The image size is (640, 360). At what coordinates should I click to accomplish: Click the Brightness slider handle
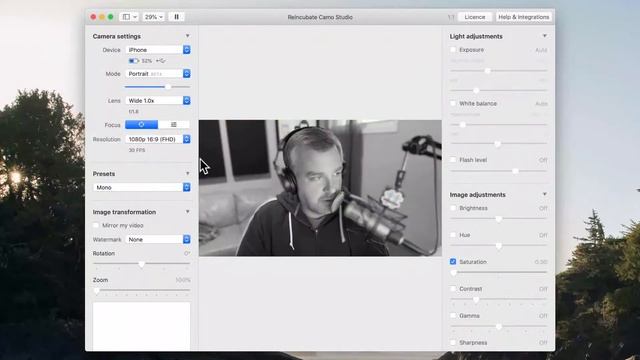(x=498, y=219)
